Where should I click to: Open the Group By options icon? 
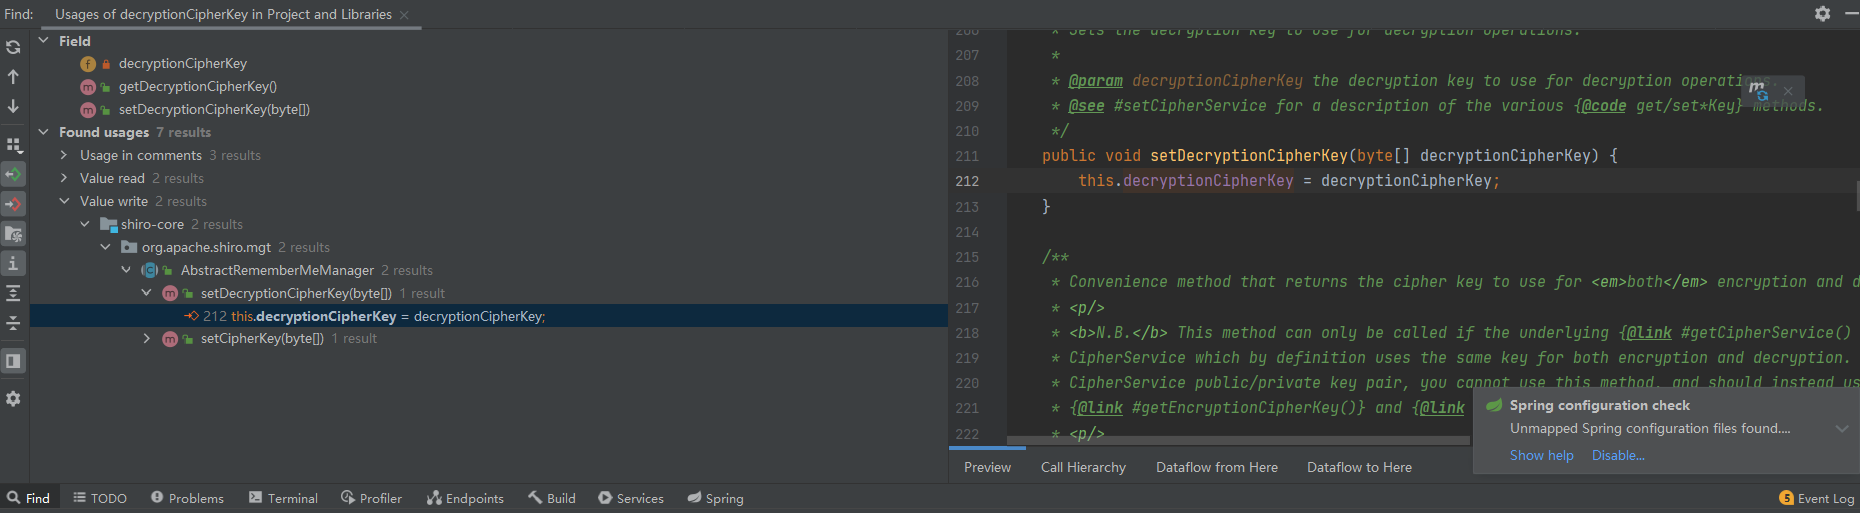coord(13,145)
